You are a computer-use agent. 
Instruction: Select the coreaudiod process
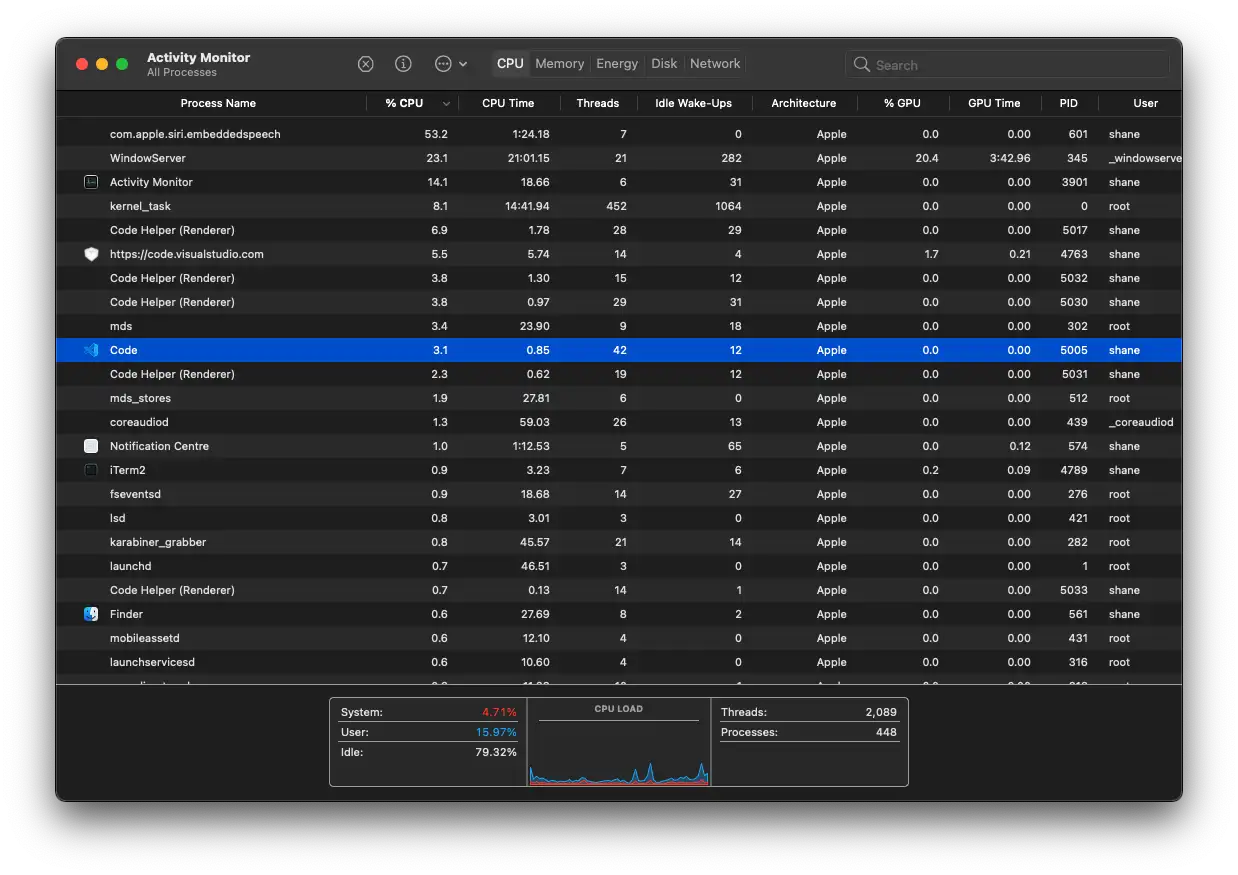(x=619, y=422)
